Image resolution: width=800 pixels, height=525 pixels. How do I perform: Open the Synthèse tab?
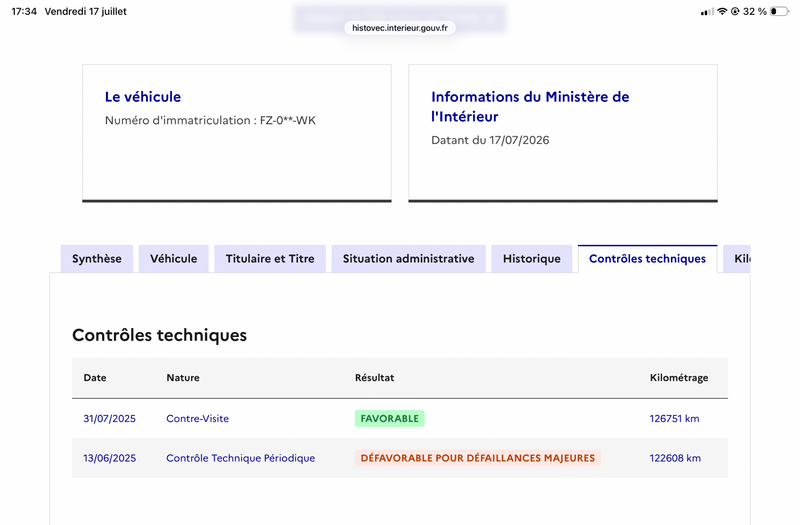97,259
